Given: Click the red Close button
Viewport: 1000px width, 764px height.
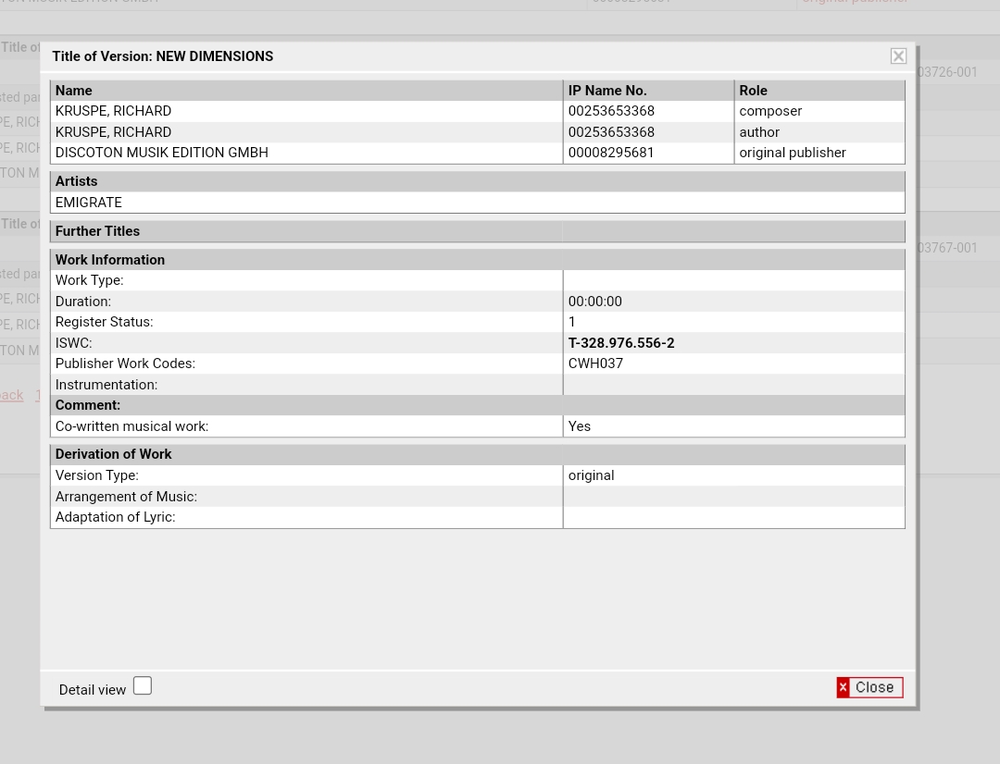Looking at the screenshot, I should click(x=869, y=687).
